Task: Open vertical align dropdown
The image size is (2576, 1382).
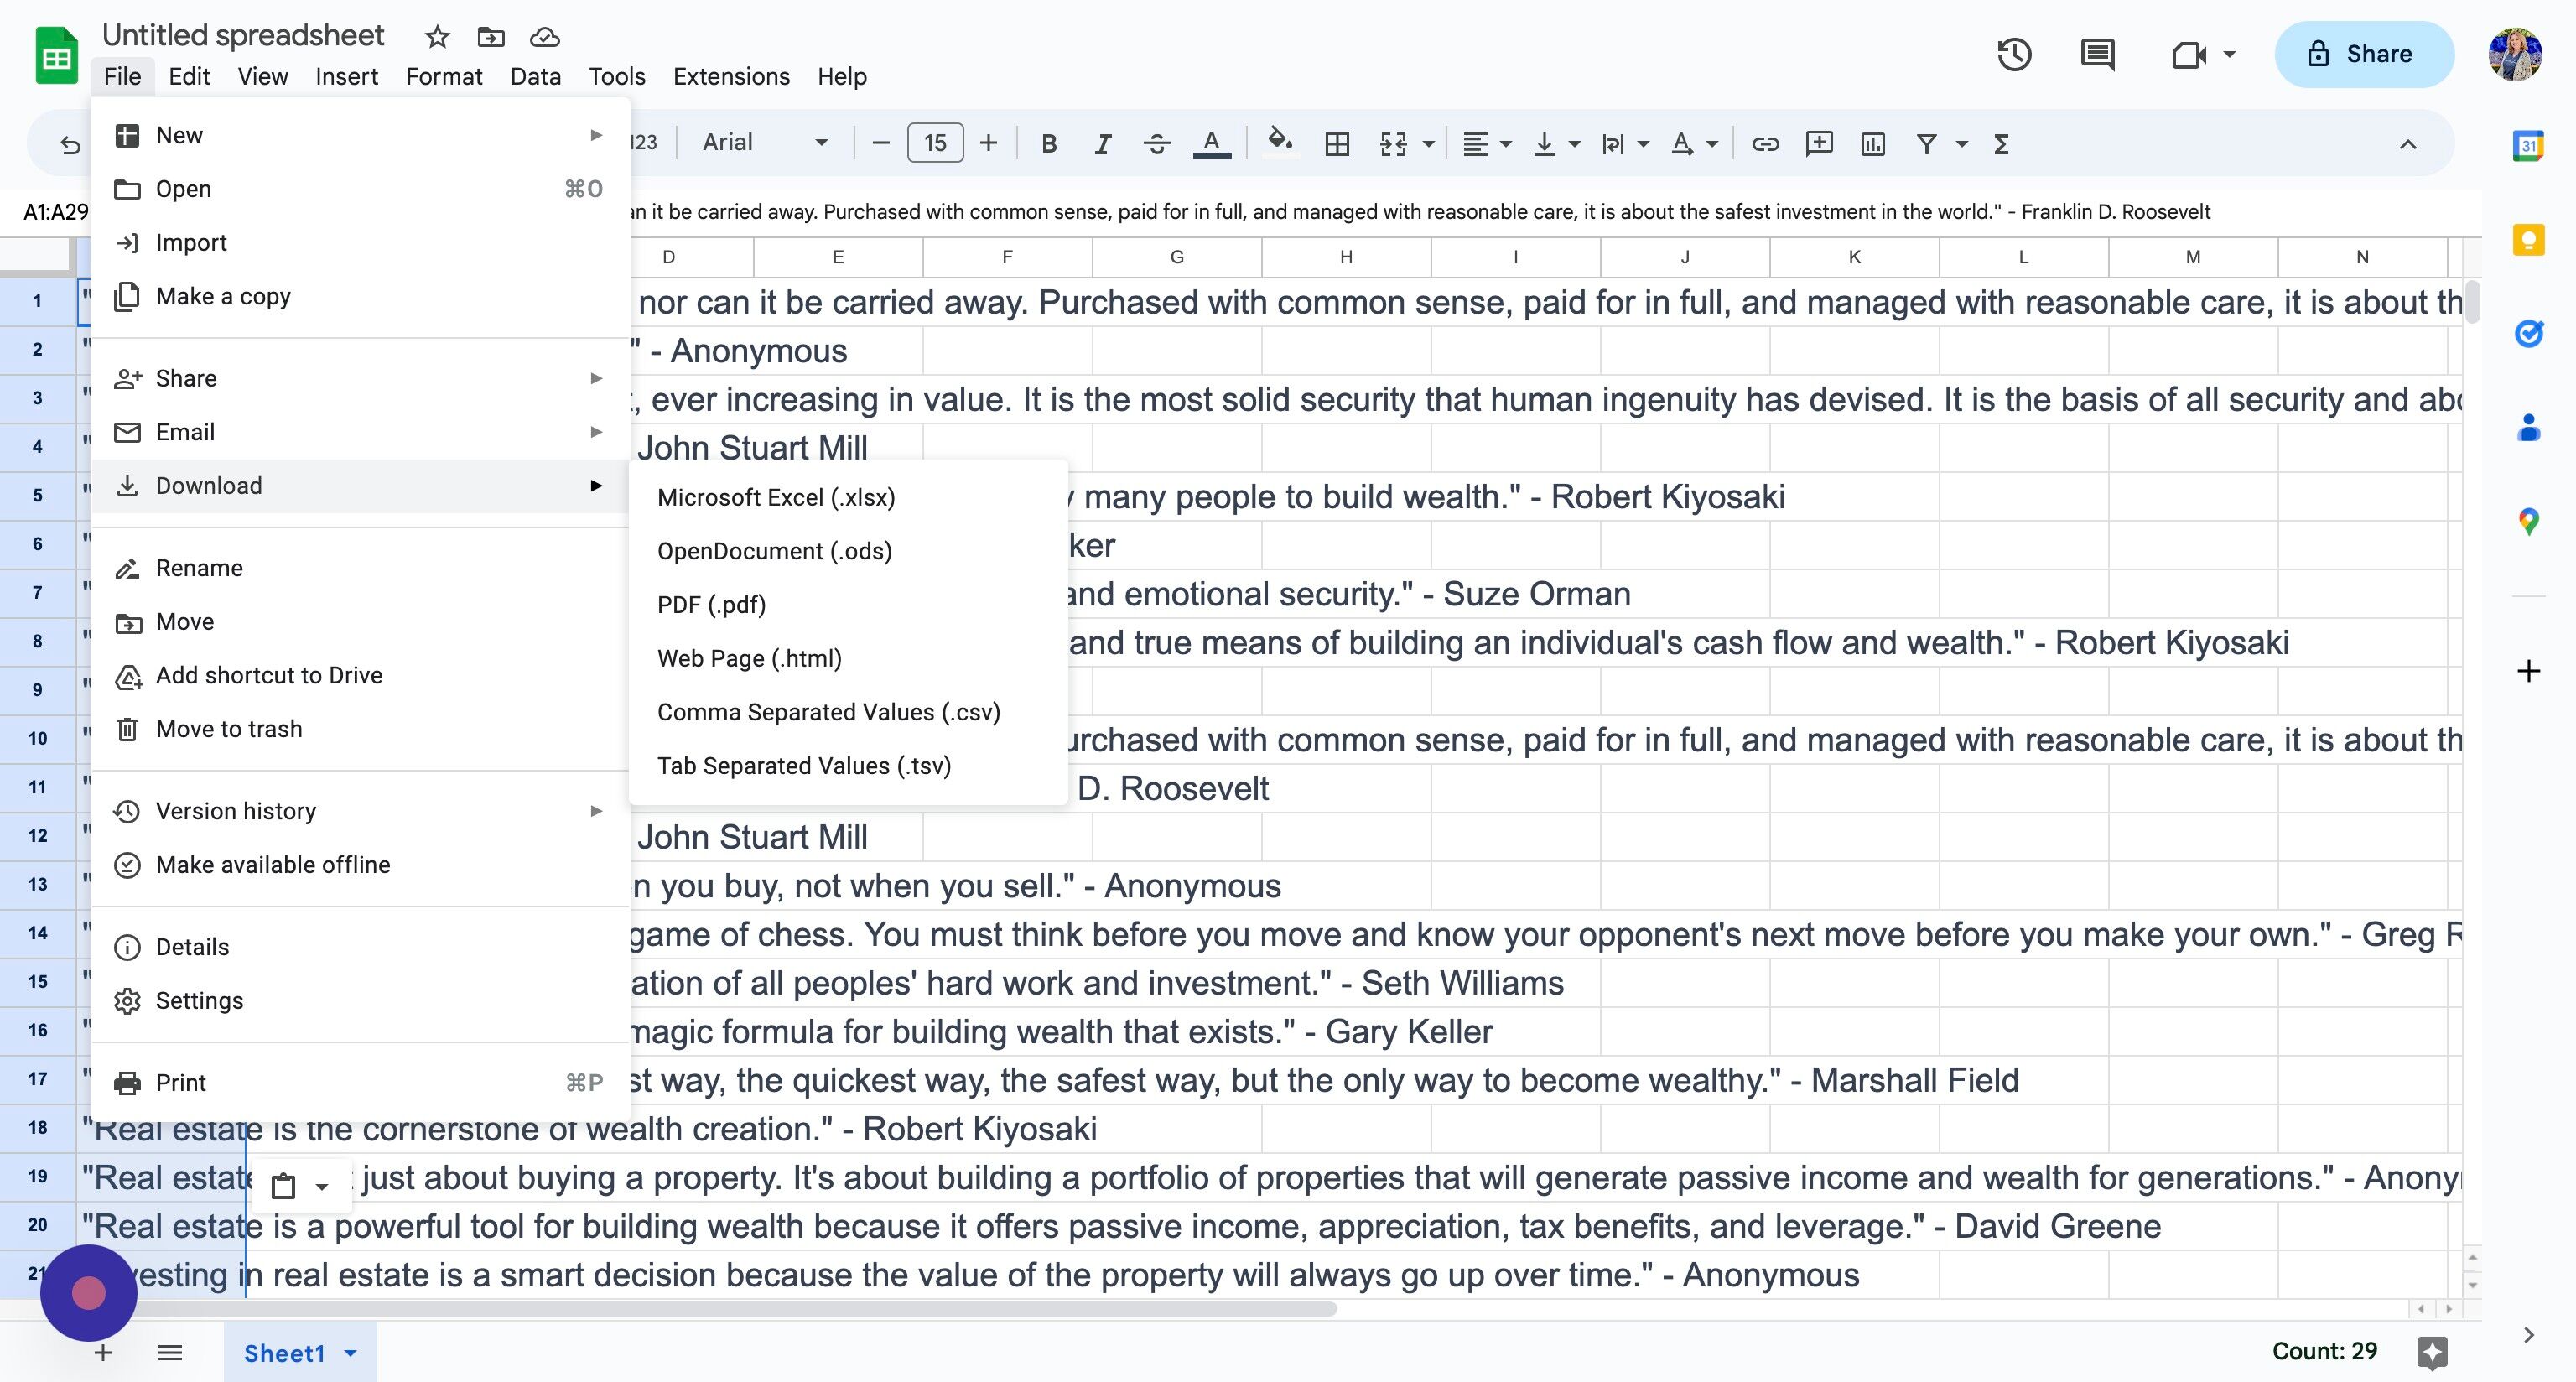Action: (x=1557, y=144)
